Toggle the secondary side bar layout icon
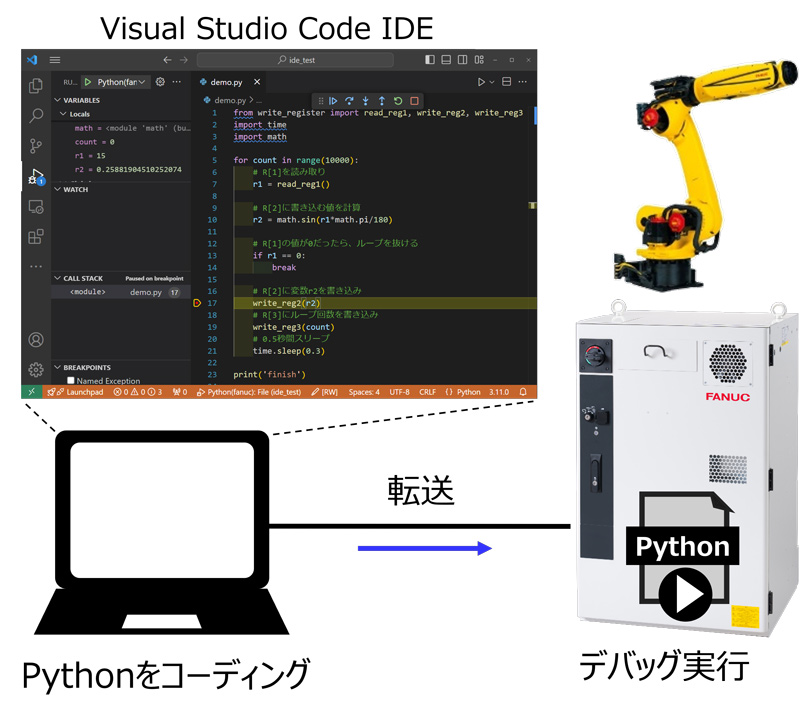The height and width of the screenshot is (715, 800). [x=462, y=60]
